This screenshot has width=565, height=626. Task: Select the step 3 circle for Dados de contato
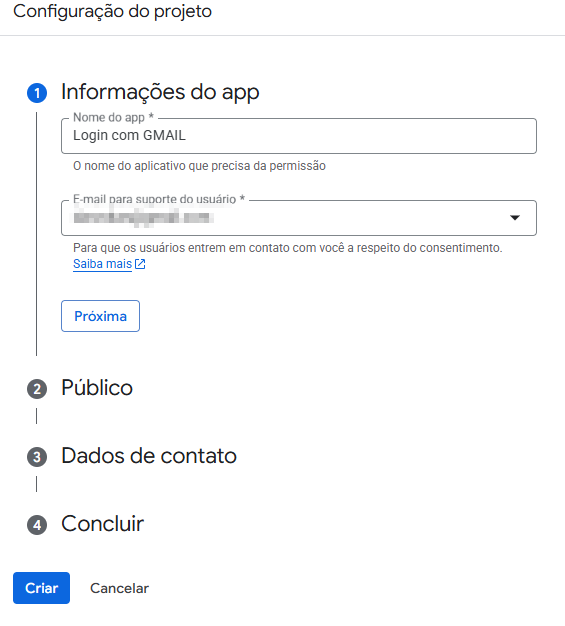click(37, 457)
